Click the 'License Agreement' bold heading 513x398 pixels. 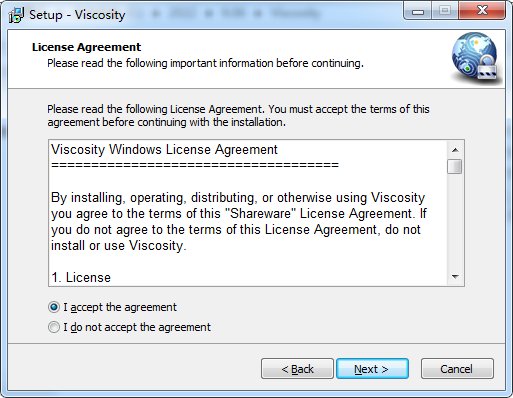pos(87,47)
